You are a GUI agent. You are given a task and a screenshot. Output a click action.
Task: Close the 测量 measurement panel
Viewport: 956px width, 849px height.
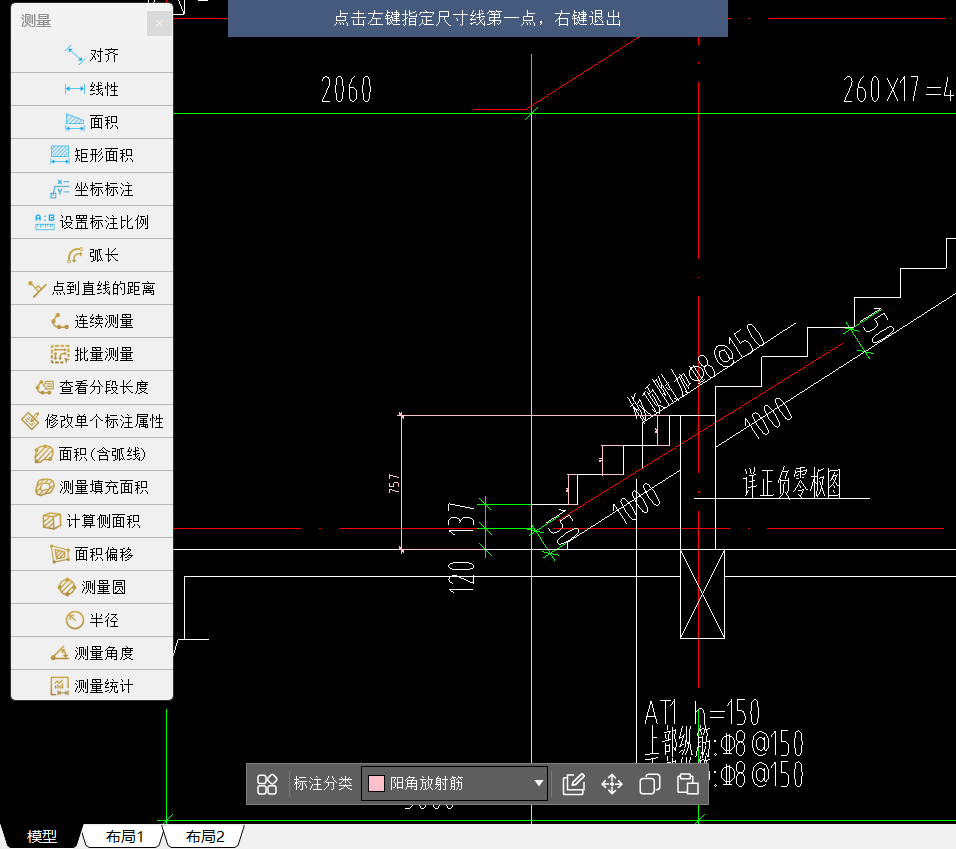[x=159, y=23]
